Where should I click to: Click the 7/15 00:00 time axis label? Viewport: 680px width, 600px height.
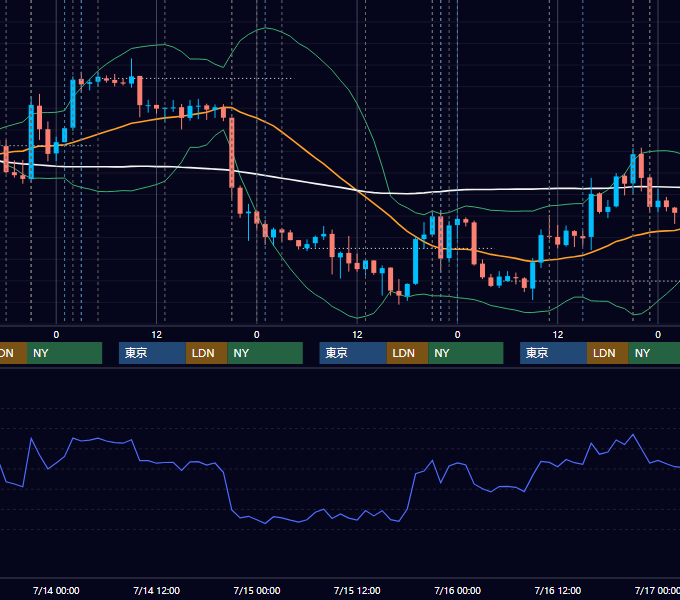coord(257,590)
